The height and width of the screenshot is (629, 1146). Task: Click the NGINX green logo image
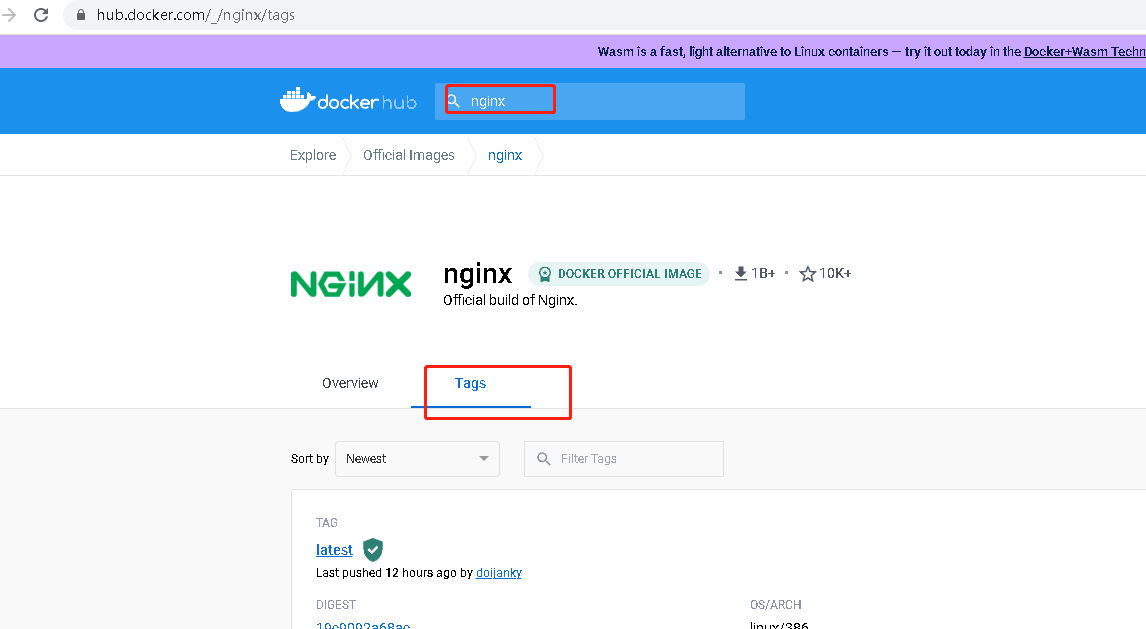(351, 284)
